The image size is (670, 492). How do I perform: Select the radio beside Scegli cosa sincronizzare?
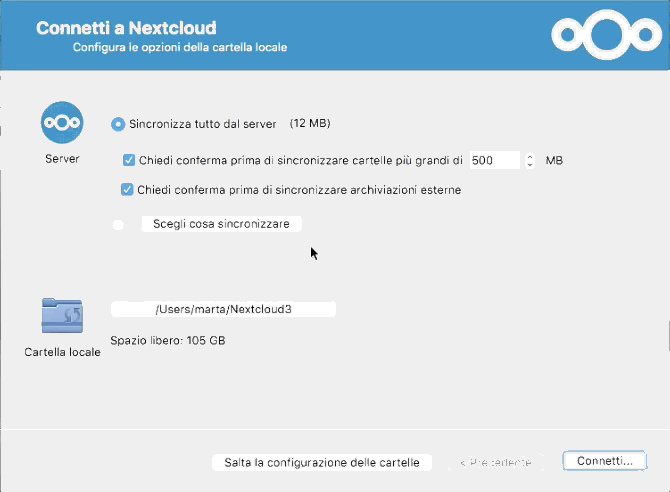(x=118, y=224)
